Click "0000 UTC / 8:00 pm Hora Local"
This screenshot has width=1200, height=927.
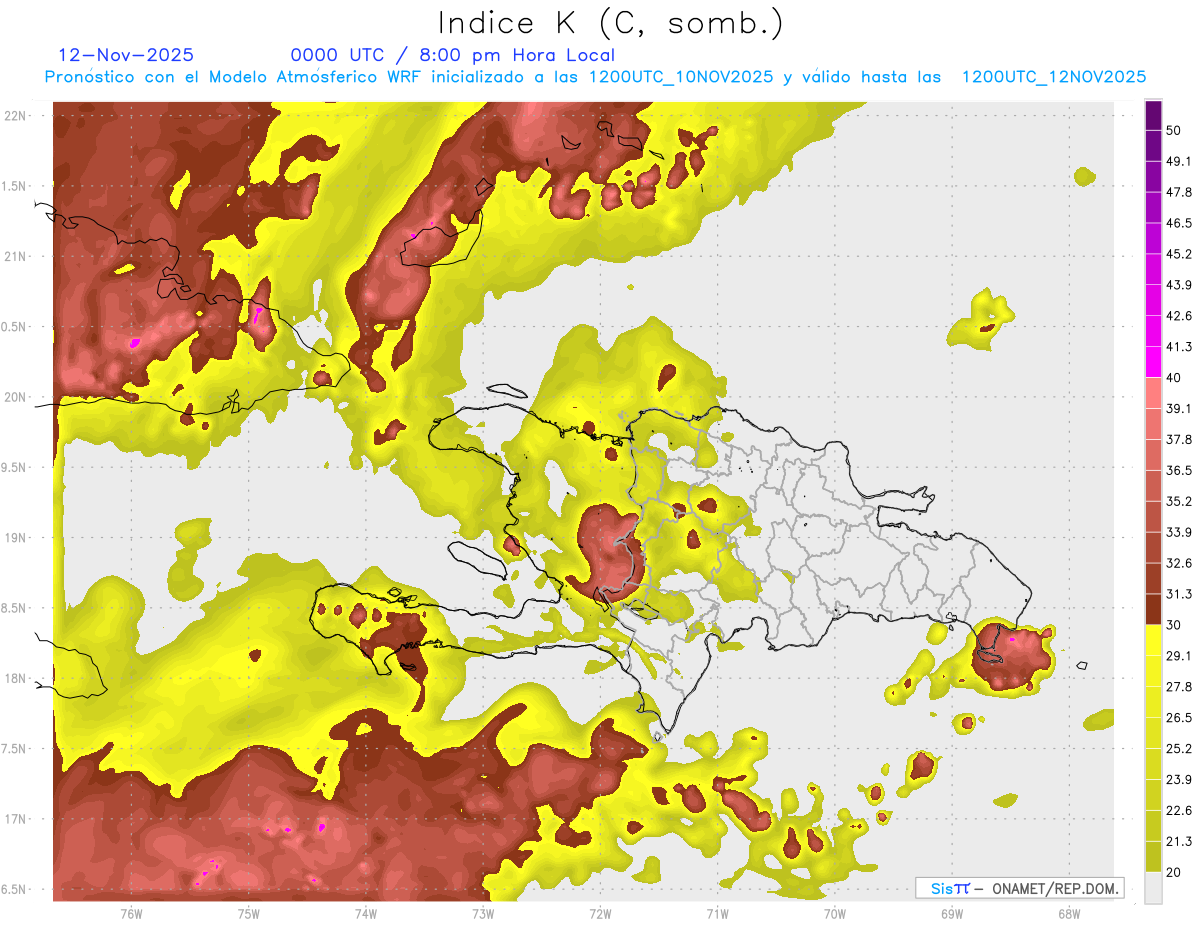point(453,55)
